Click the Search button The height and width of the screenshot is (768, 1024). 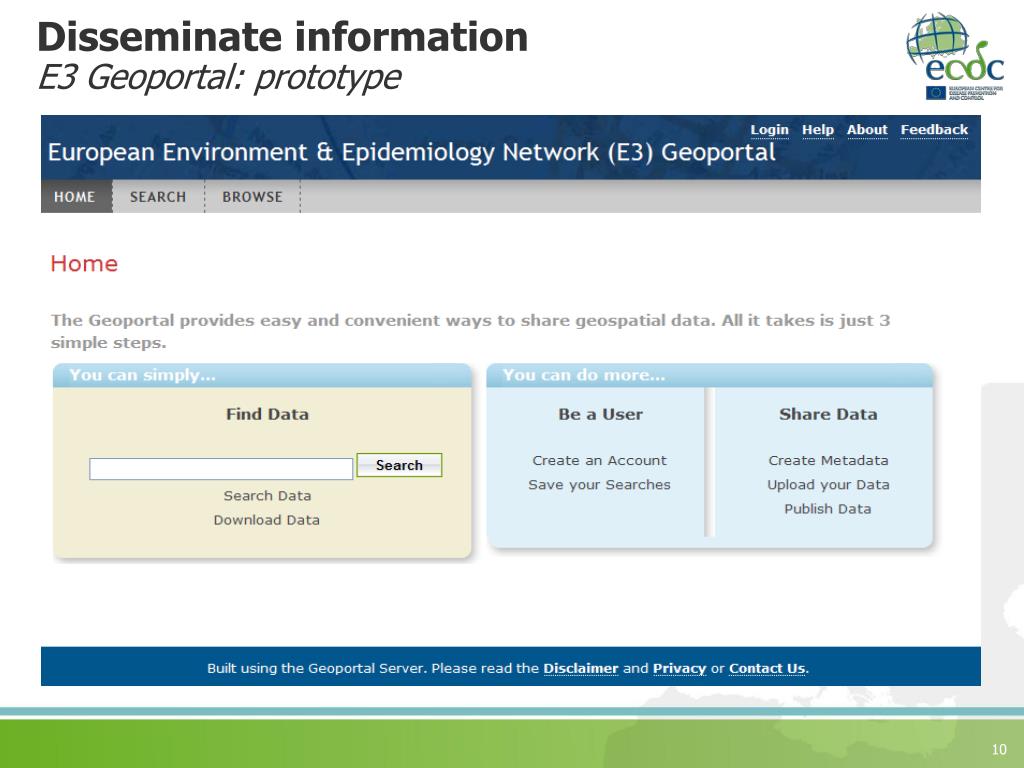[399, 465]
